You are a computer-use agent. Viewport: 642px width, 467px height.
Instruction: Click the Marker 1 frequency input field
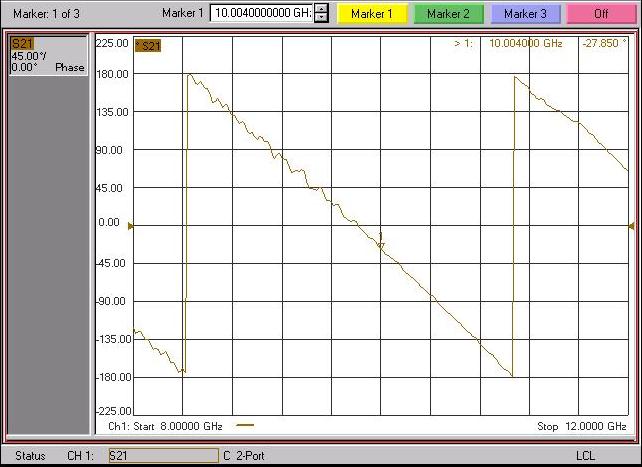pyautogui.click(x=262, y=14)
